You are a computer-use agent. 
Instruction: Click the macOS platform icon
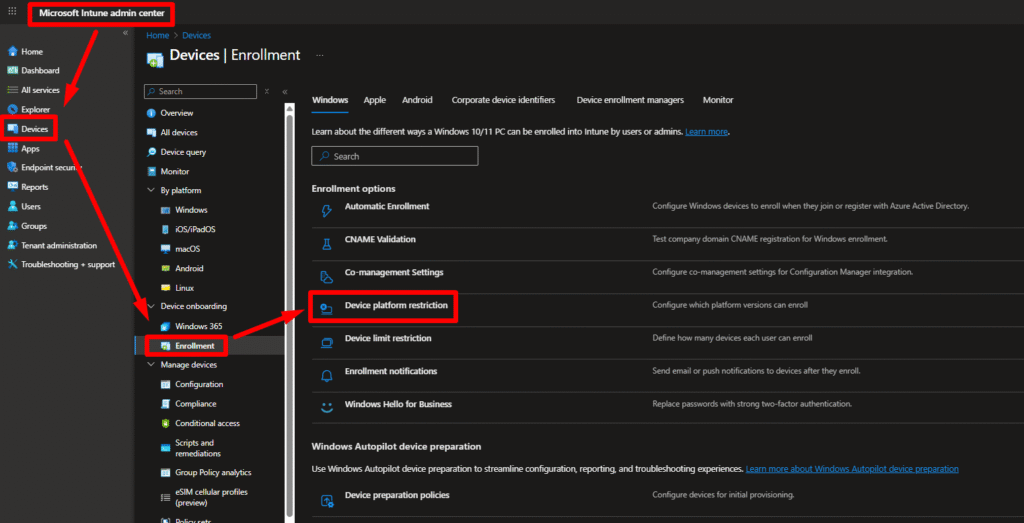coord(165,249)
